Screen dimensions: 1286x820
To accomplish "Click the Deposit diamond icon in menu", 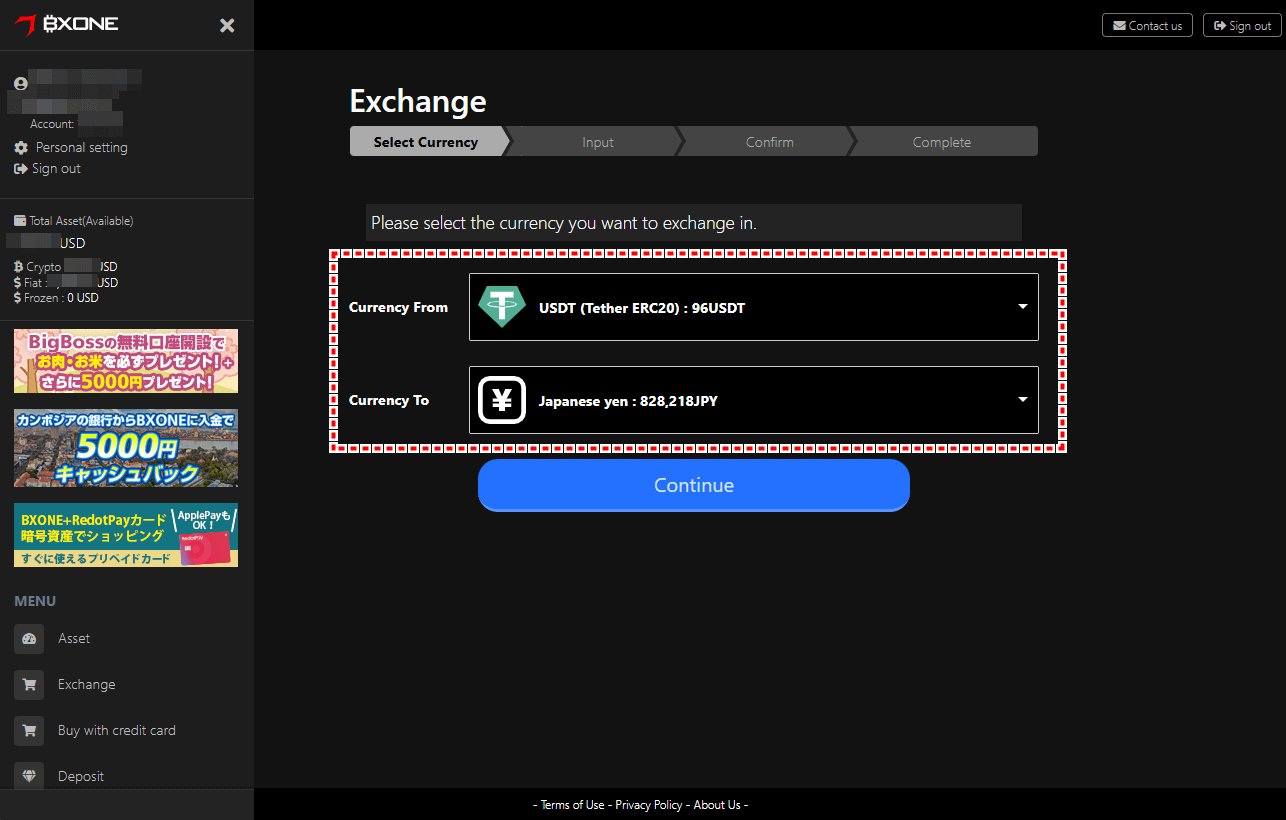I will [29, 776].
